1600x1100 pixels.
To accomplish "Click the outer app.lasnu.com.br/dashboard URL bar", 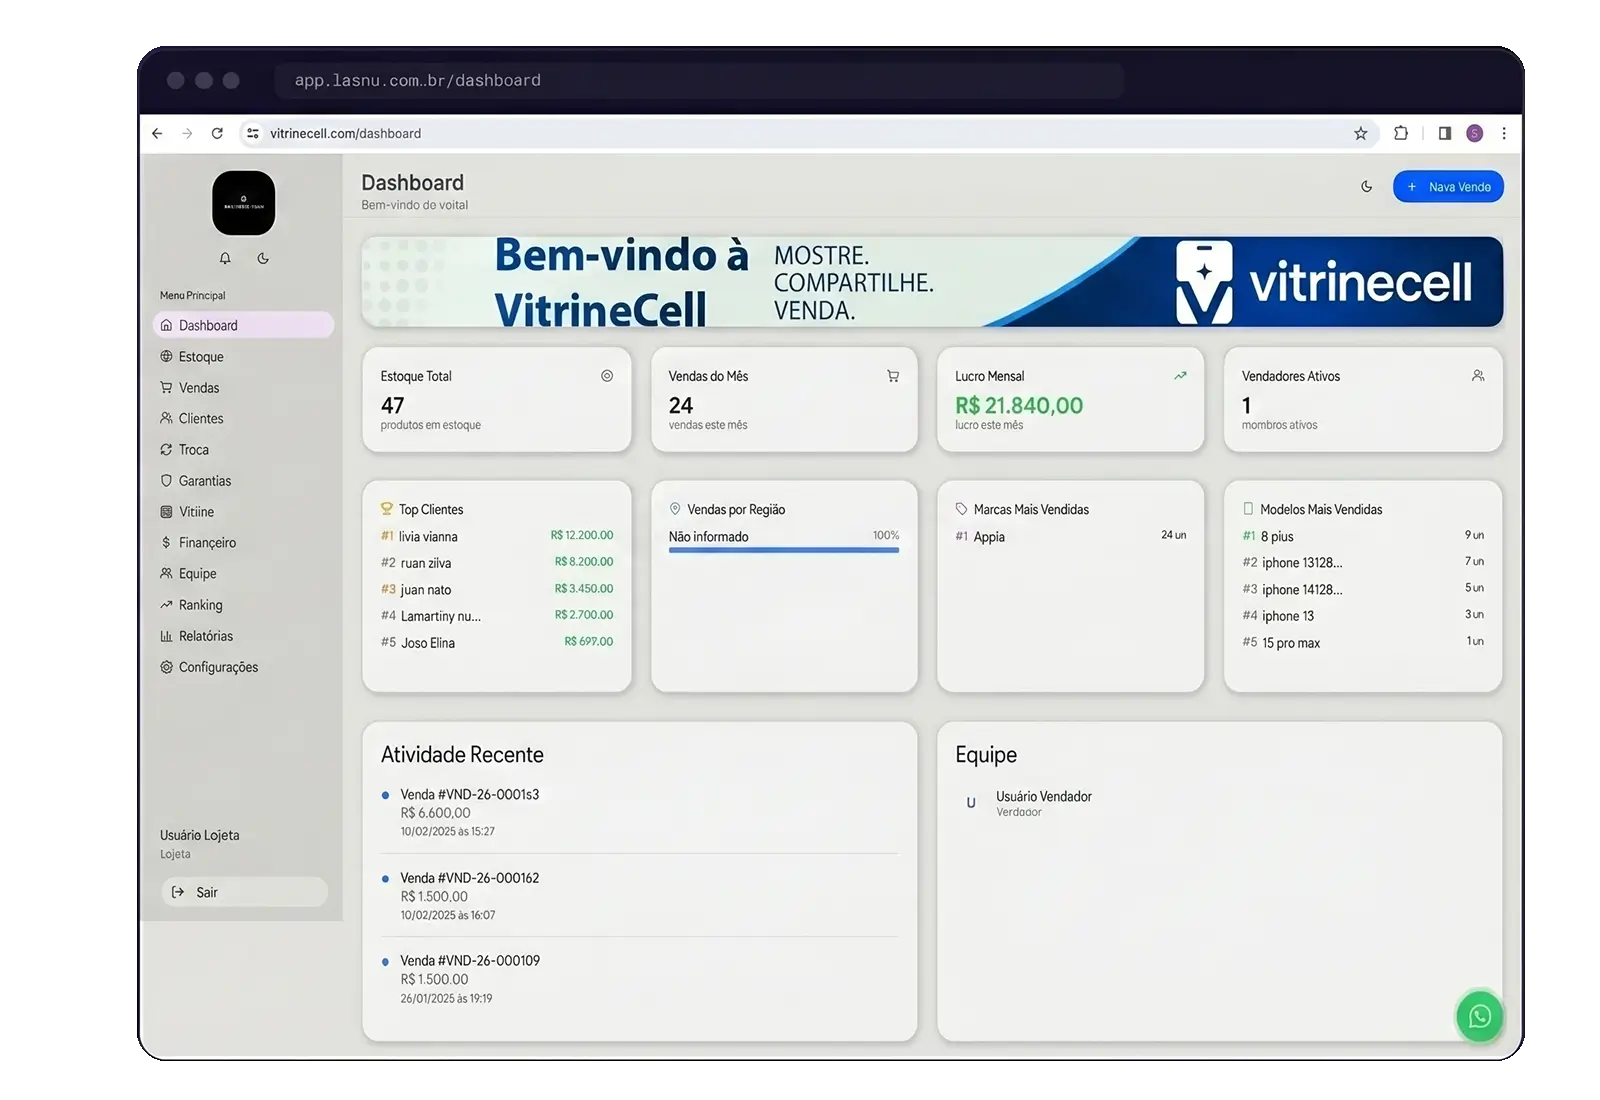I will tap(699, 80).
